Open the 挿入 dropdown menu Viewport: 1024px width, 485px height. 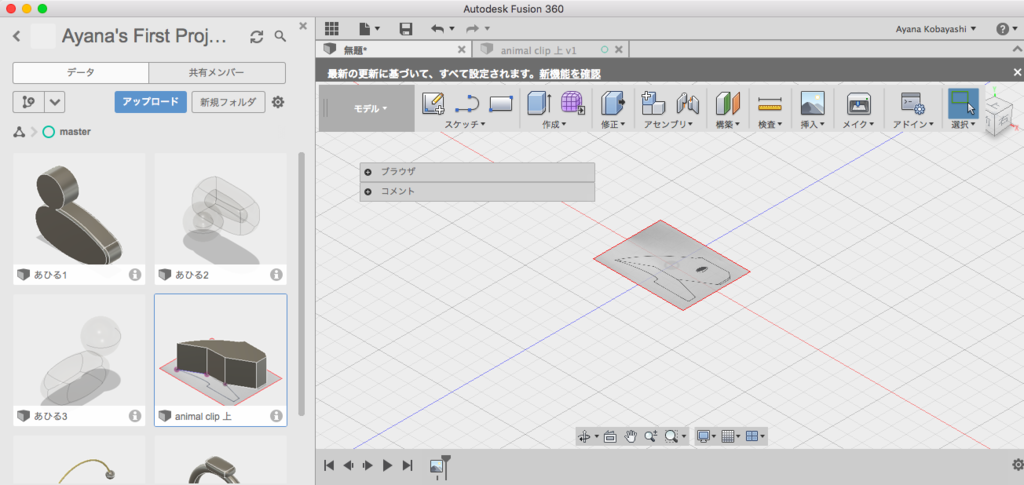[812, 124]
